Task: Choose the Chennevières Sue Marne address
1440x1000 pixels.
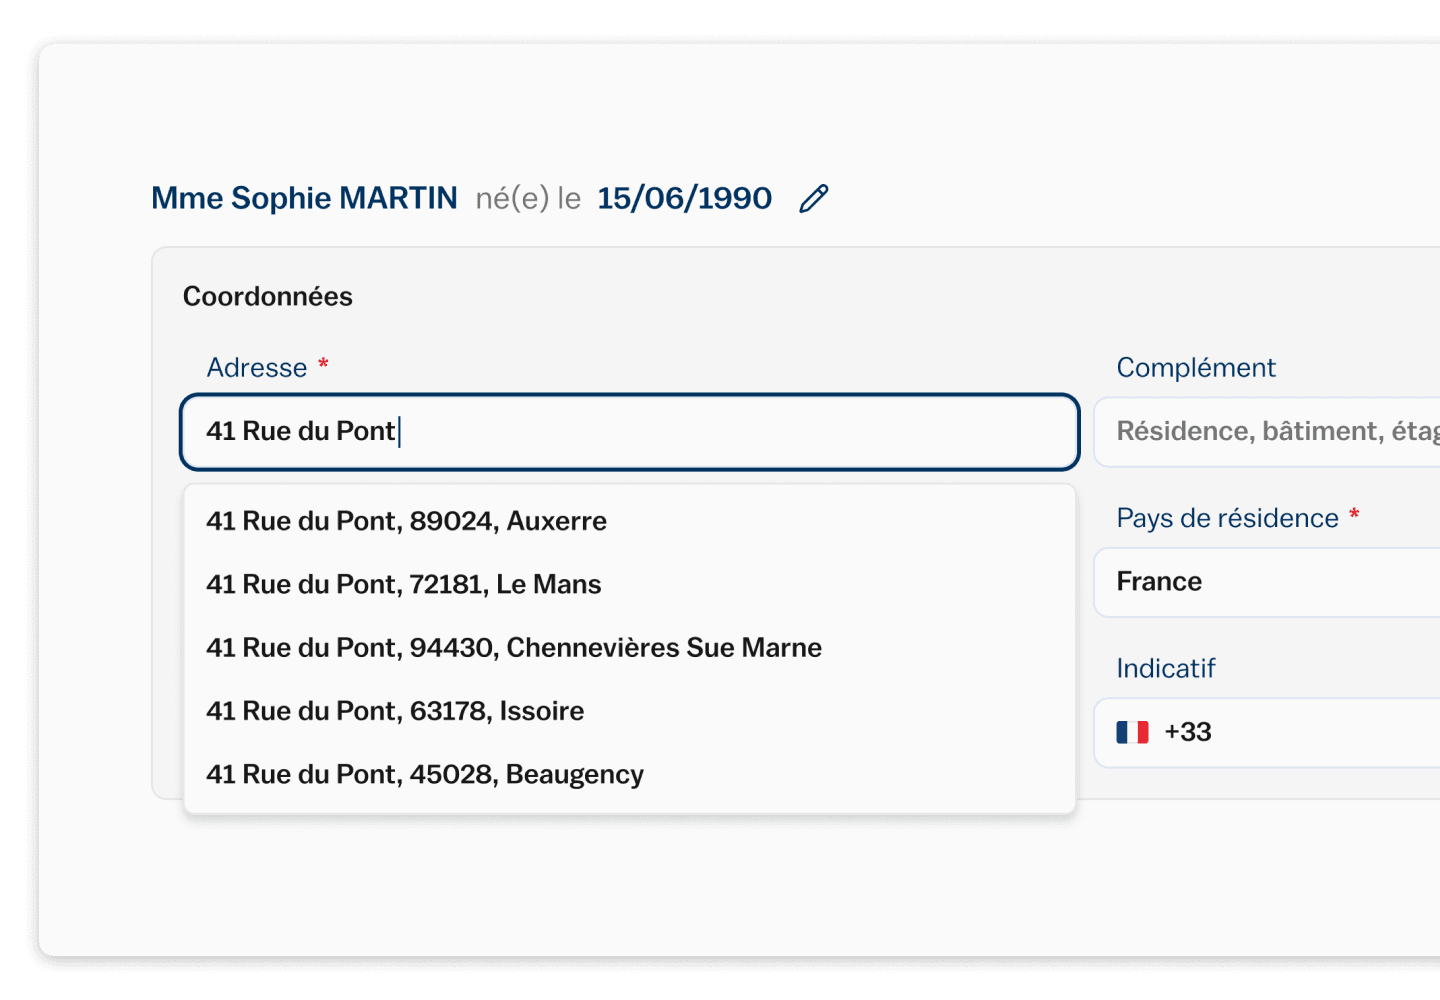Action: click(513, 647)
